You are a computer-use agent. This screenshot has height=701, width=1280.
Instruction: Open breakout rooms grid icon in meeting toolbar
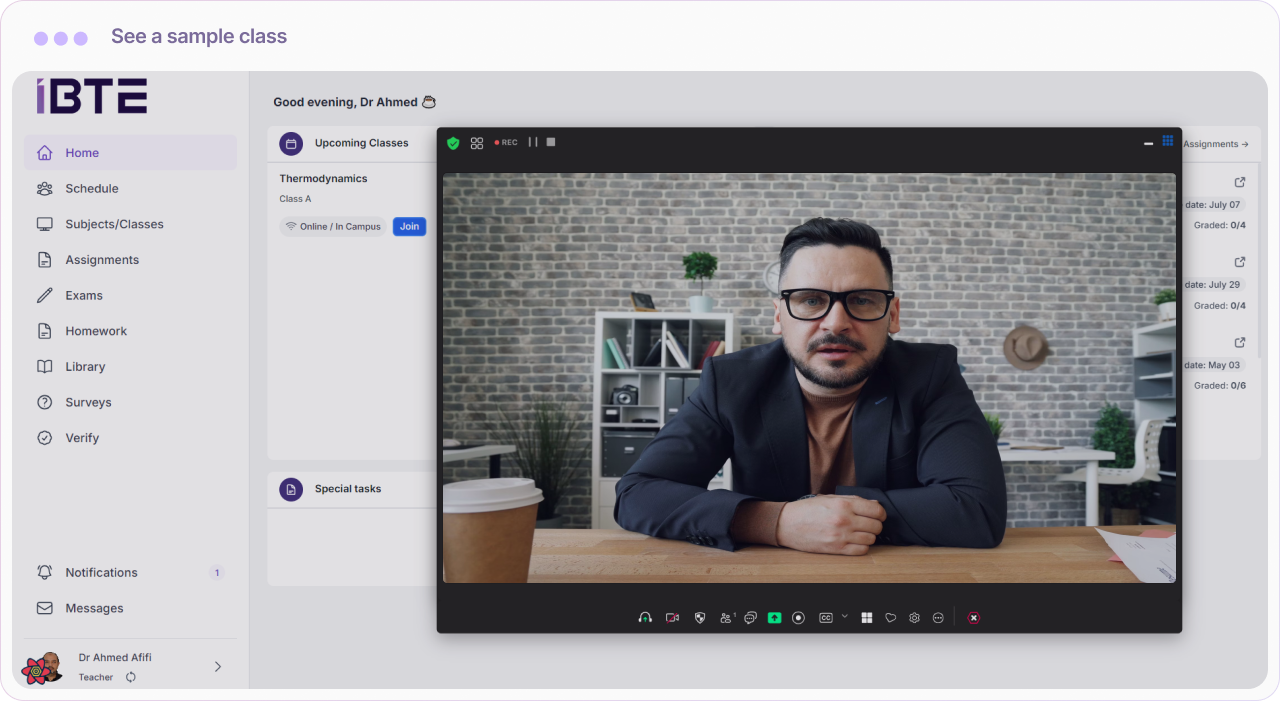867,618
